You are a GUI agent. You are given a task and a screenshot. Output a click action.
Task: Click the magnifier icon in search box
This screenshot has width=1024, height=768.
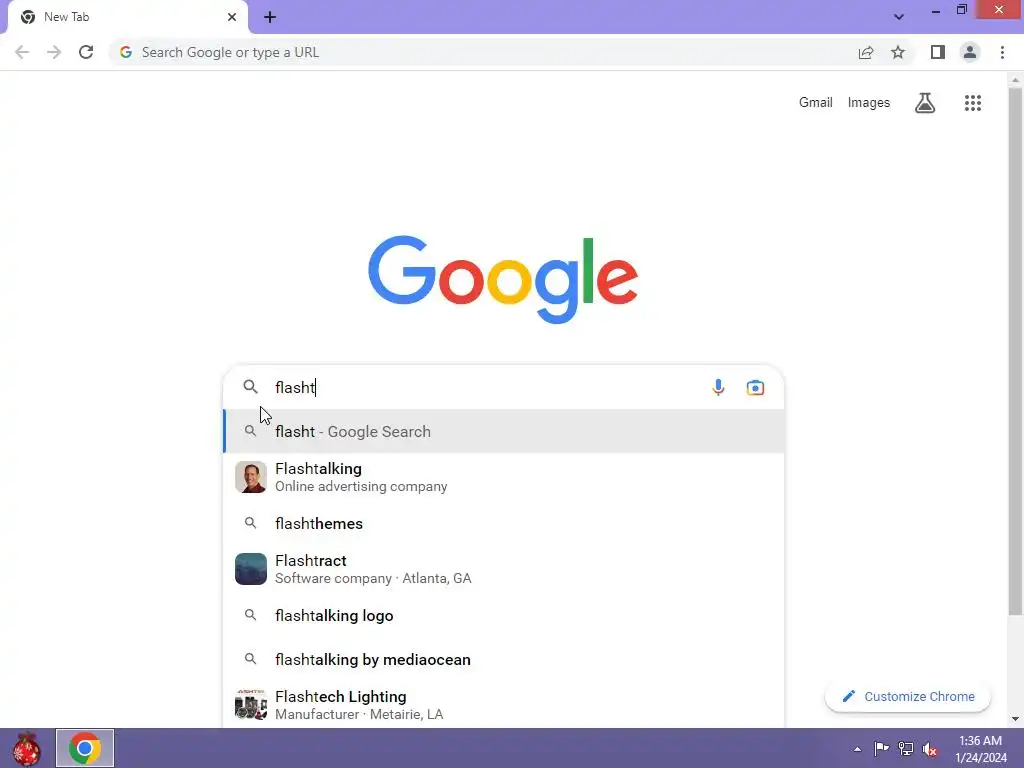[x=250, y=387]
